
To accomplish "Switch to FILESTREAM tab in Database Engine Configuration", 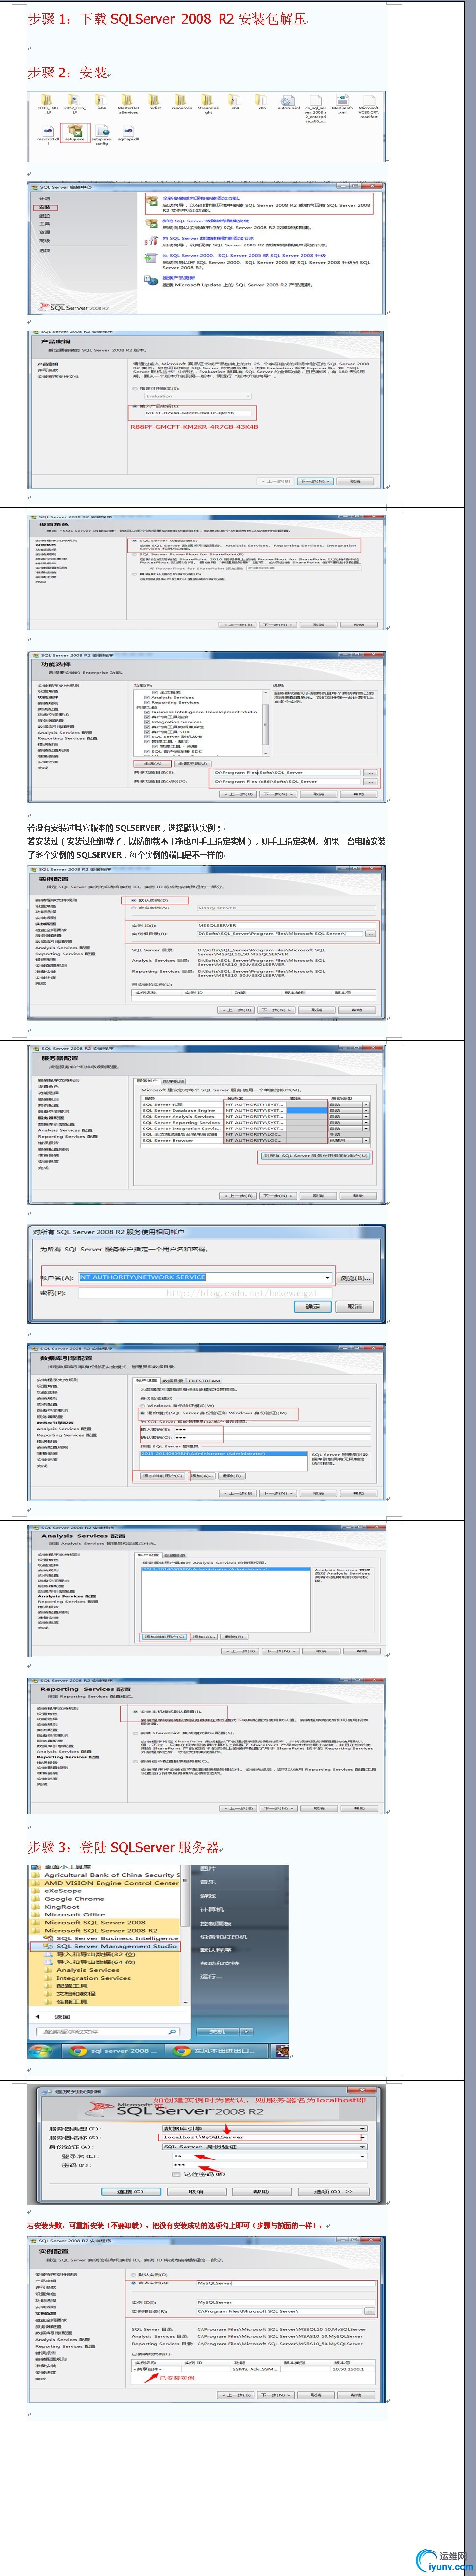I will (x=204, y=1381).
